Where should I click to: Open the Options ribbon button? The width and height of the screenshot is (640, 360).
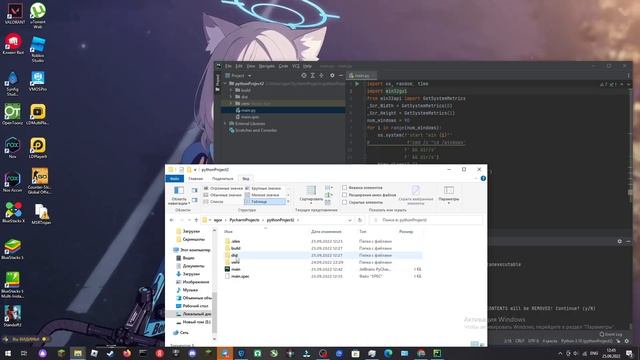coord(449,194)
